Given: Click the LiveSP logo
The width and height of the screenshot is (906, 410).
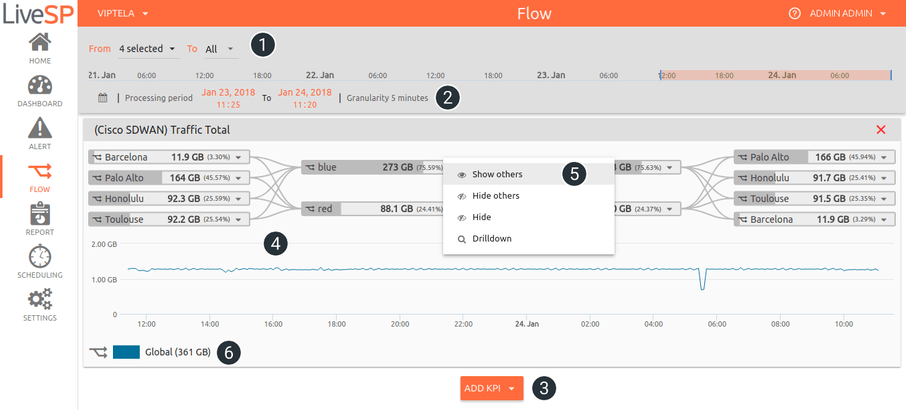Looking at the screenshot, I should click(38, 14).
